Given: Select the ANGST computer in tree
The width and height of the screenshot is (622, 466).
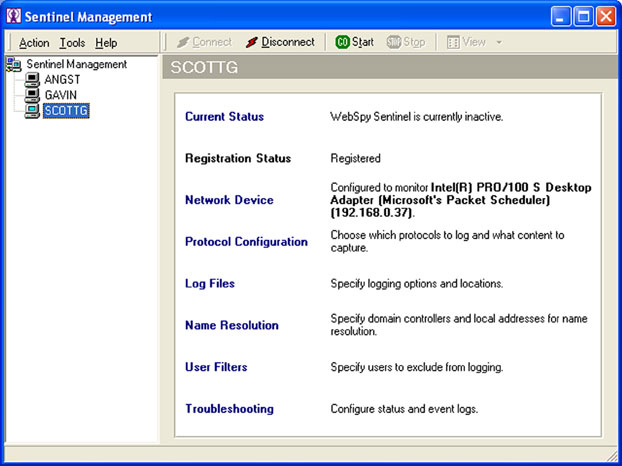Looking at the screenshot, I should tap(62, 79).
